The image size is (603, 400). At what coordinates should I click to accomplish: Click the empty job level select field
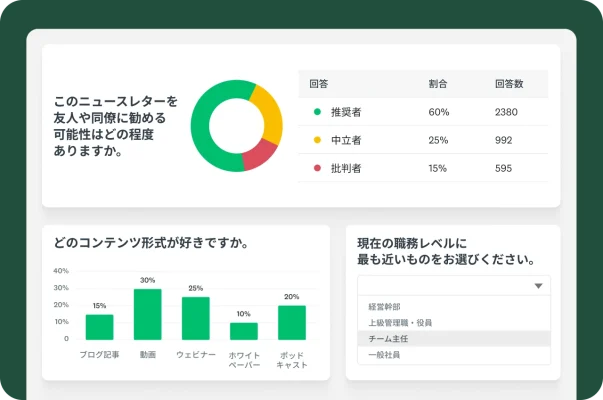454,285
